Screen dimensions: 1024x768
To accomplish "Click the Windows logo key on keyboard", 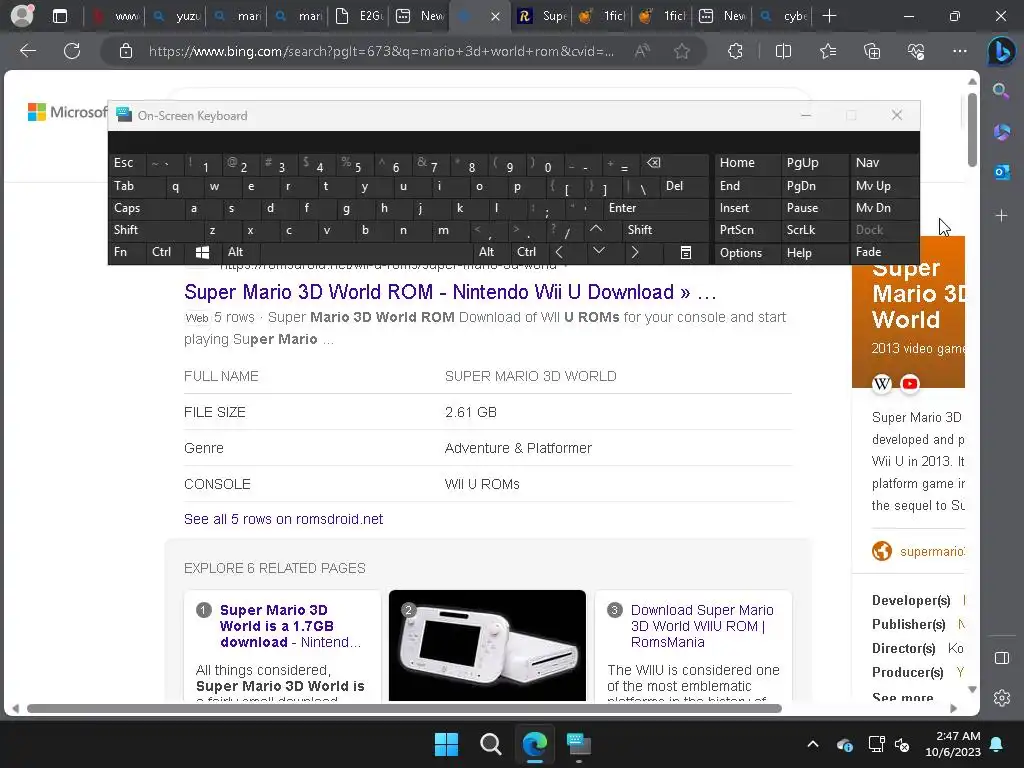I will coord(202,252).
